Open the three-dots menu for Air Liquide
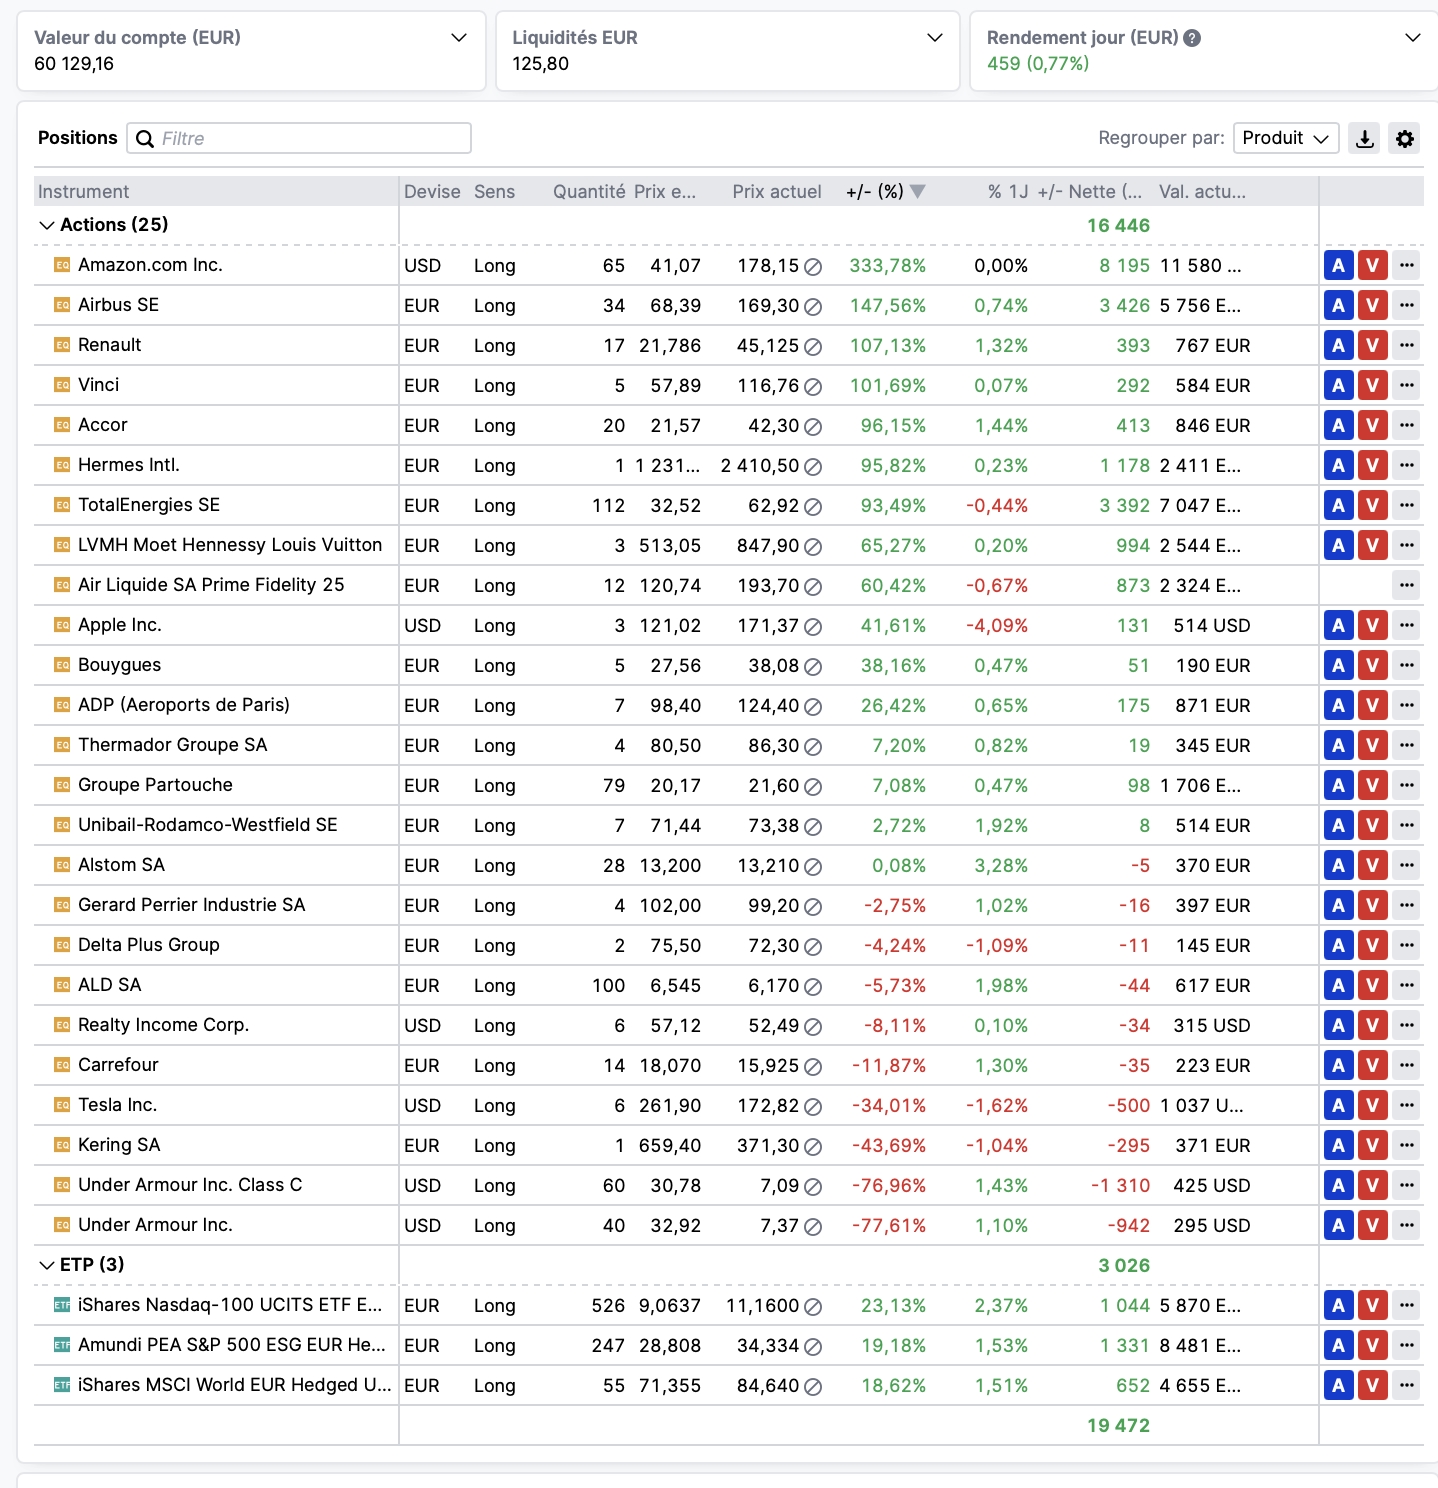1438x1488 pixels. (x=1407, y=585)
